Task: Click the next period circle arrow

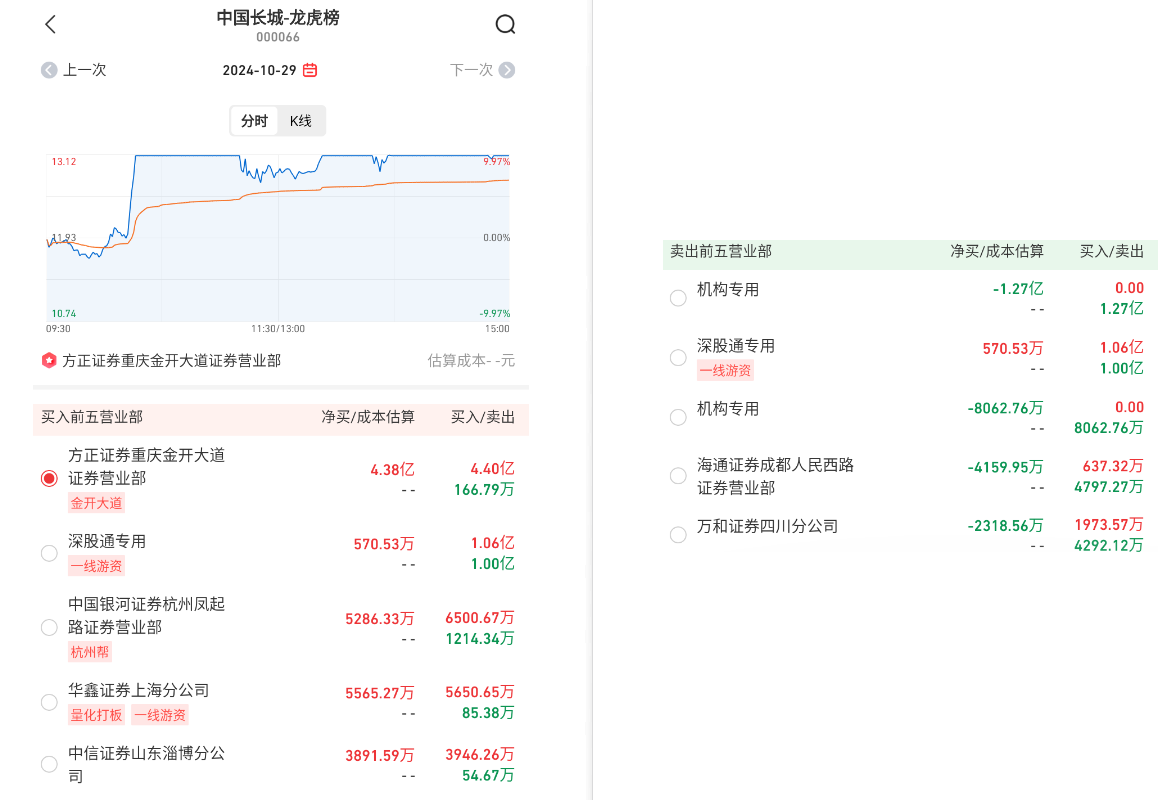Action: (x=507, y=70)
